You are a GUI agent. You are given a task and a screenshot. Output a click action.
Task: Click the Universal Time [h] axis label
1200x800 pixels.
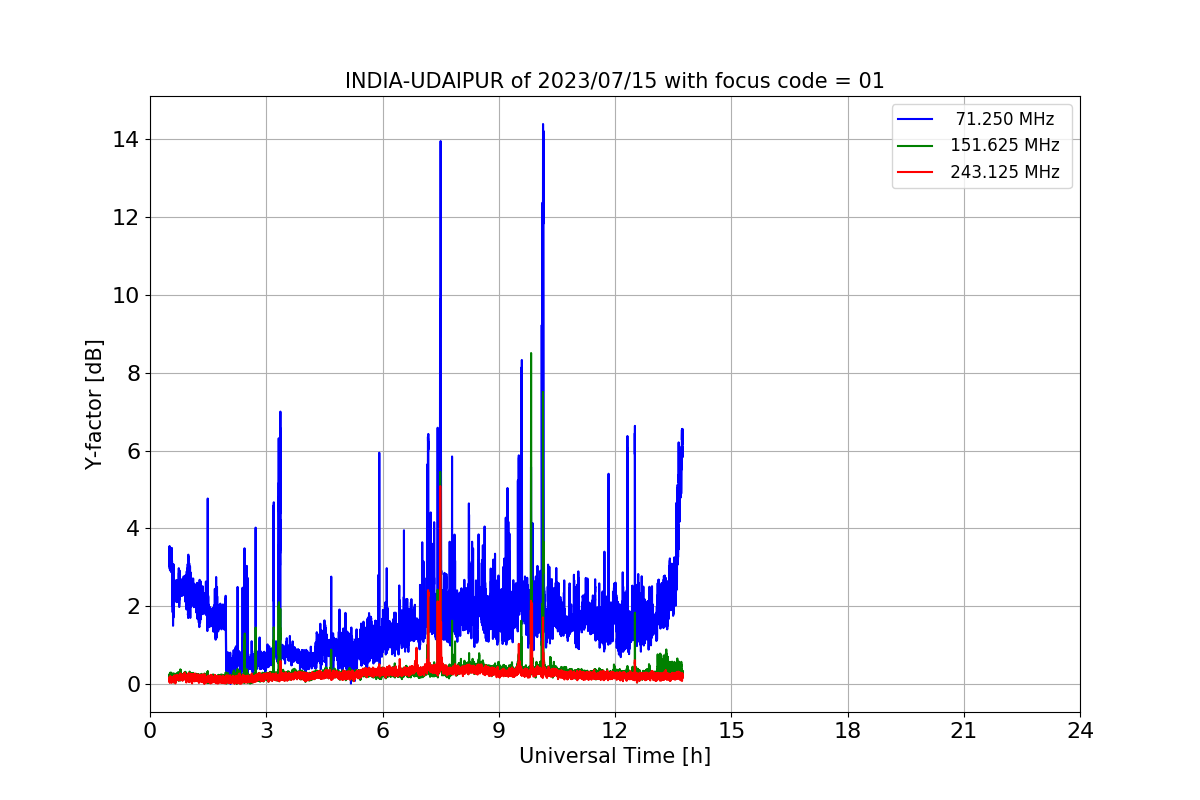[615, 756]
